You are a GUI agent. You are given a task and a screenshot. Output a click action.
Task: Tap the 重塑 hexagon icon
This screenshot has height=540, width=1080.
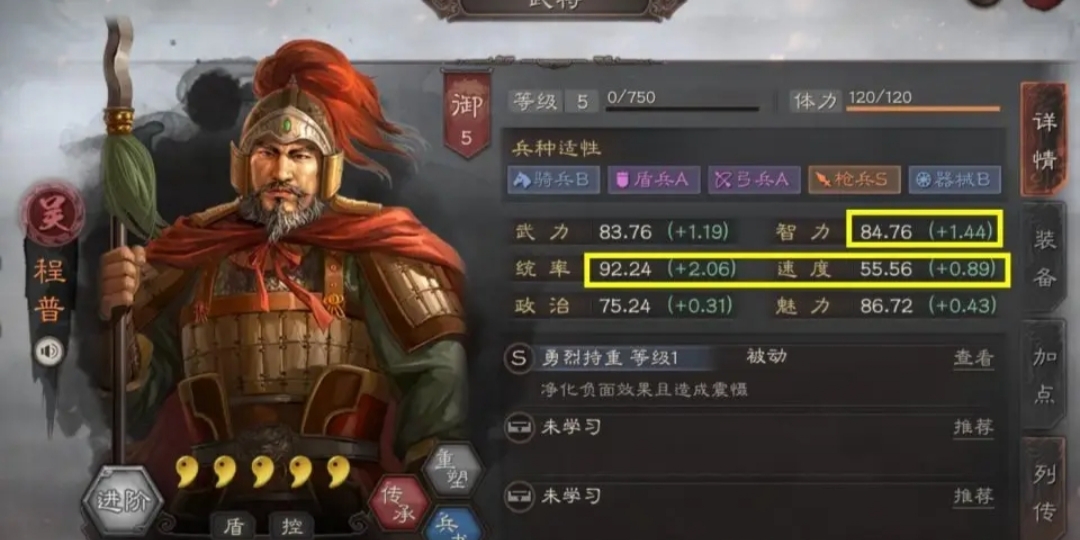(451, 472)
